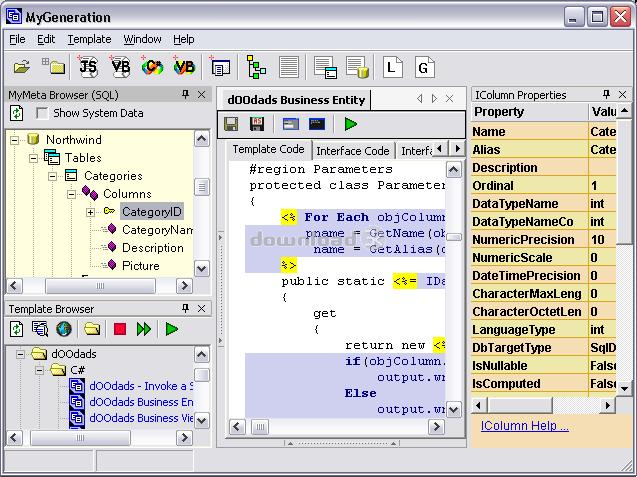The width and height of the screenshot is (637, 477).
Task: Select the Picture column in tree
Action: click(141, 265)
